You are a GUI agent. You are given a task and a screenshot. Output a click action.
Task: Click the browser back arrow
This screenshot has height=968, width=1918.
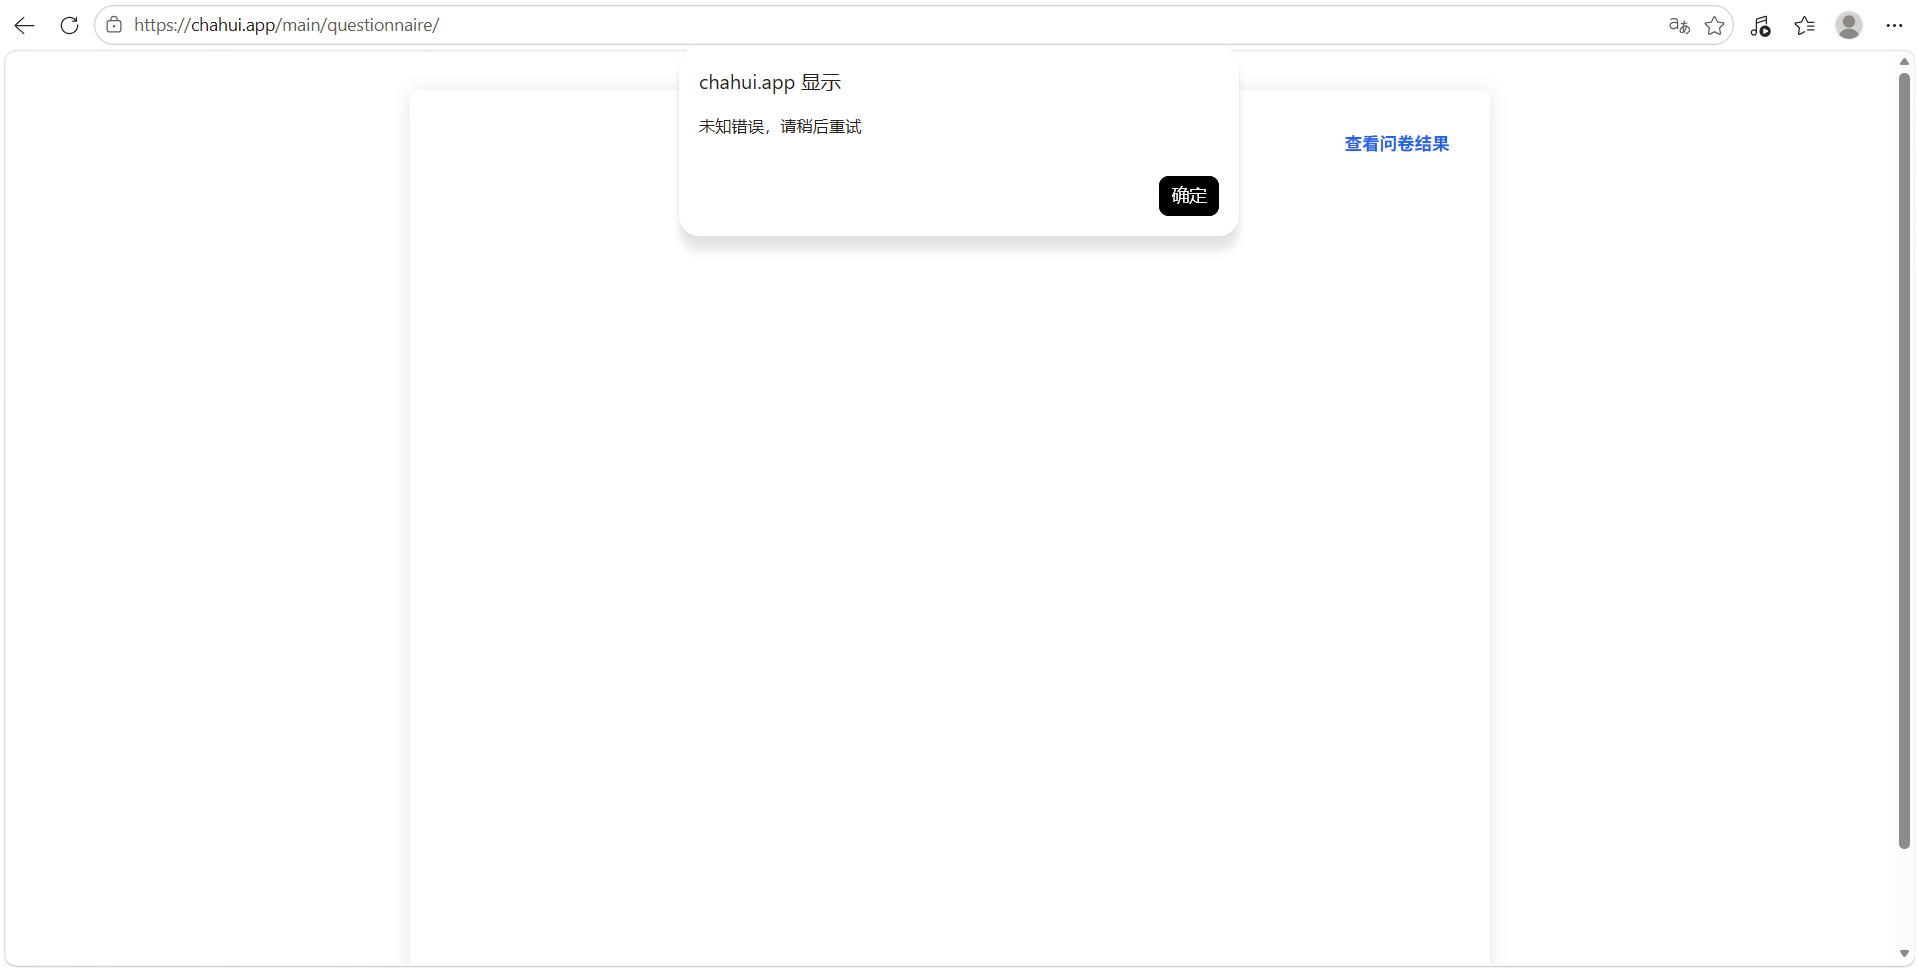tap(25, 25)
